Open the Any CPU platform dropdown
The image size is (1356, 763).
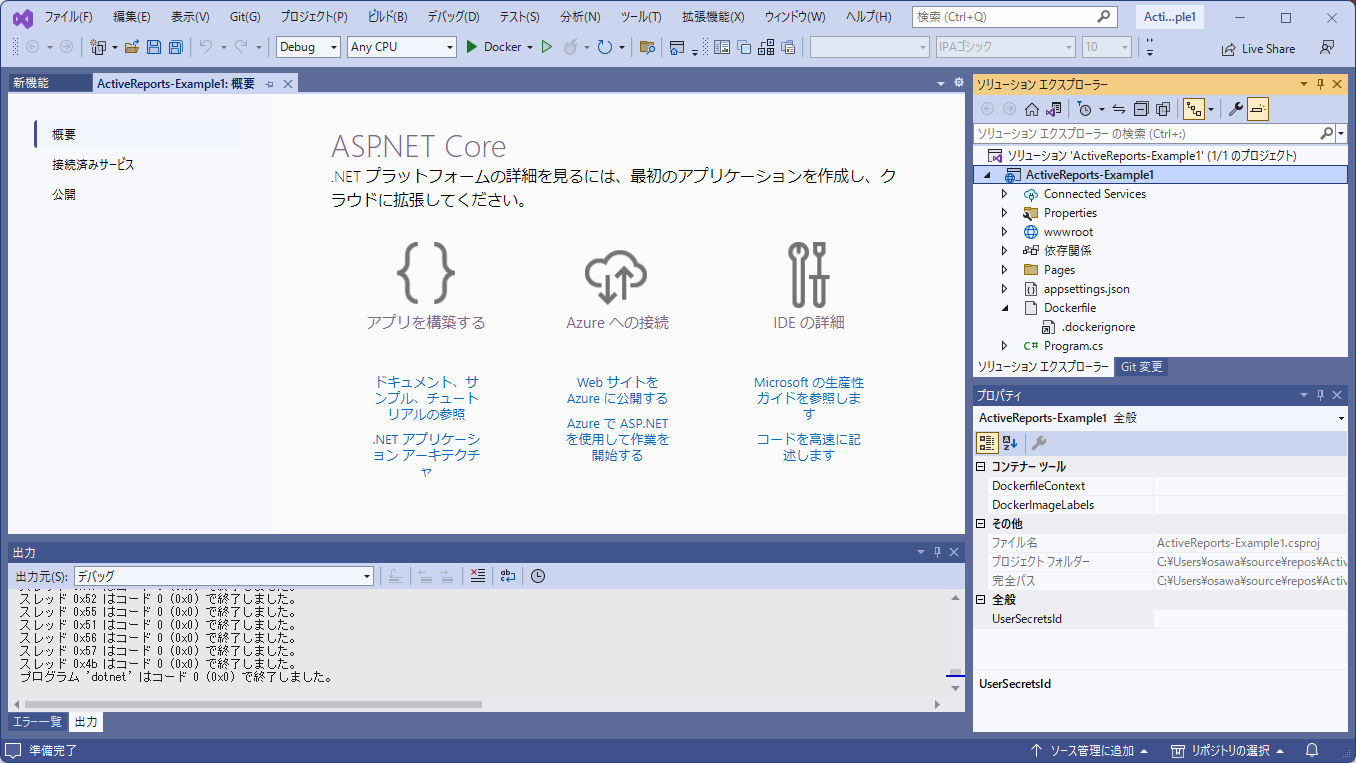(x=402, y=47)
